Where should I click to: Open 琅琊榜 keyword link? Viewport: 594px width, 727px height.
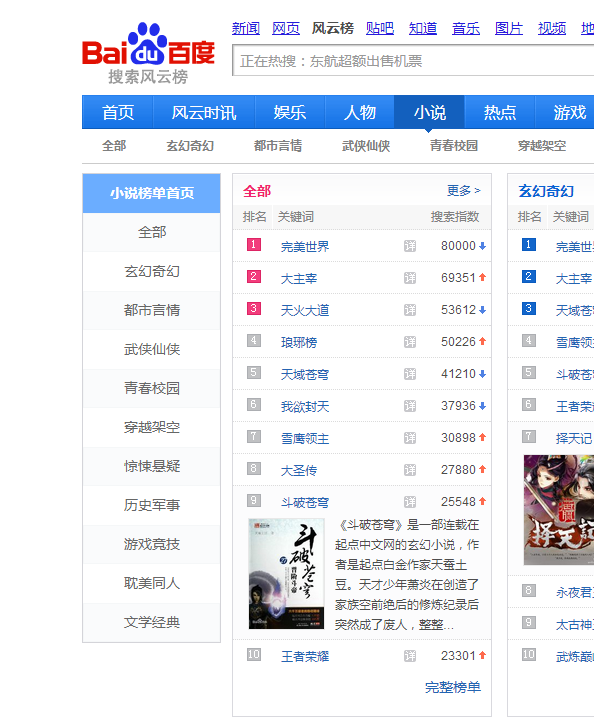point(299,342)
